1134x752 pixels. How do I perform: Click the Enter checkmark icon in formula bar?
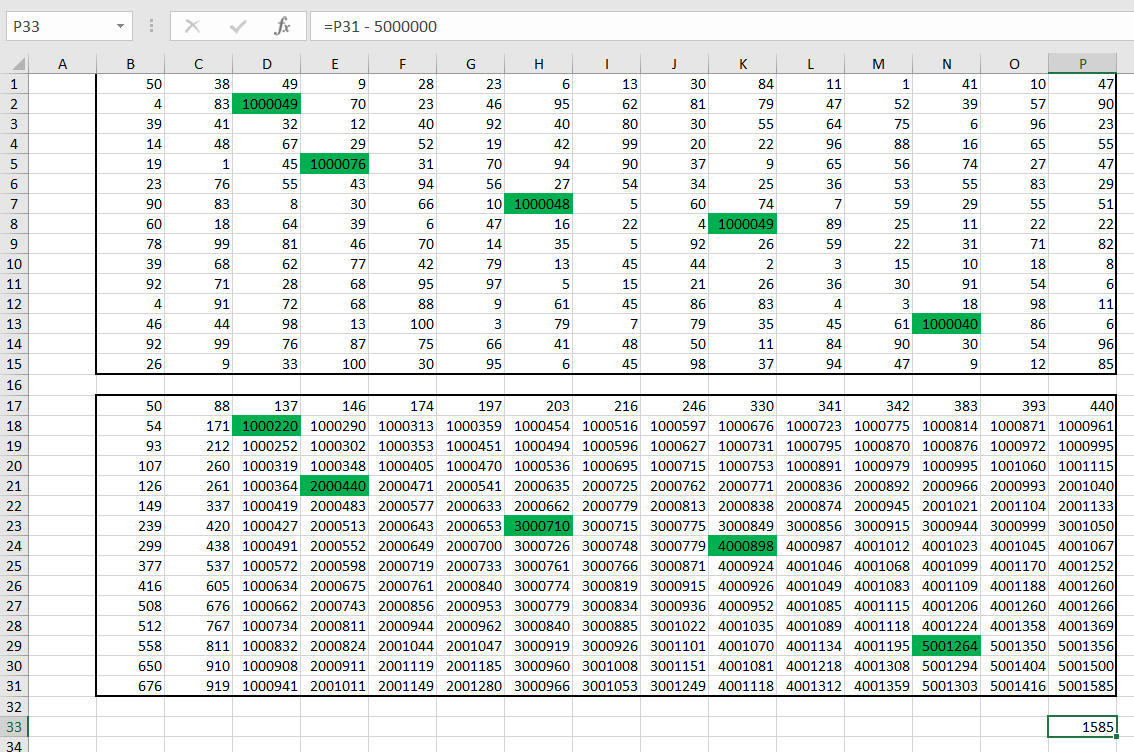238,26
